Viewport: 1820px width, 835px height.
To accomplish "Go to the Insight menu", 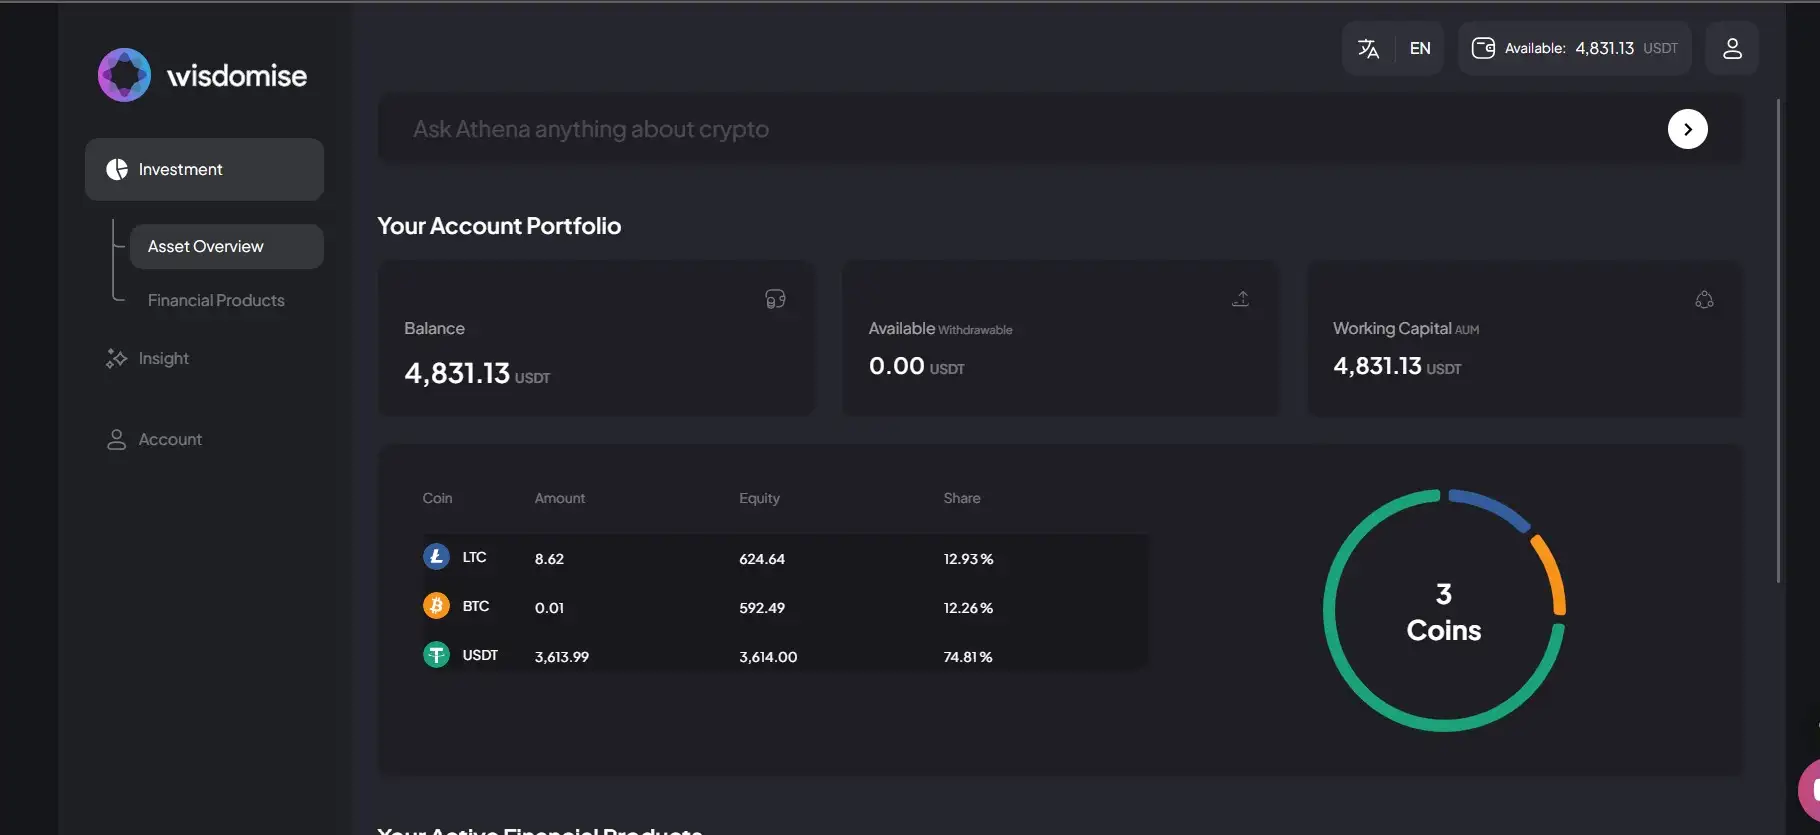I will click(x=163, y=359).
